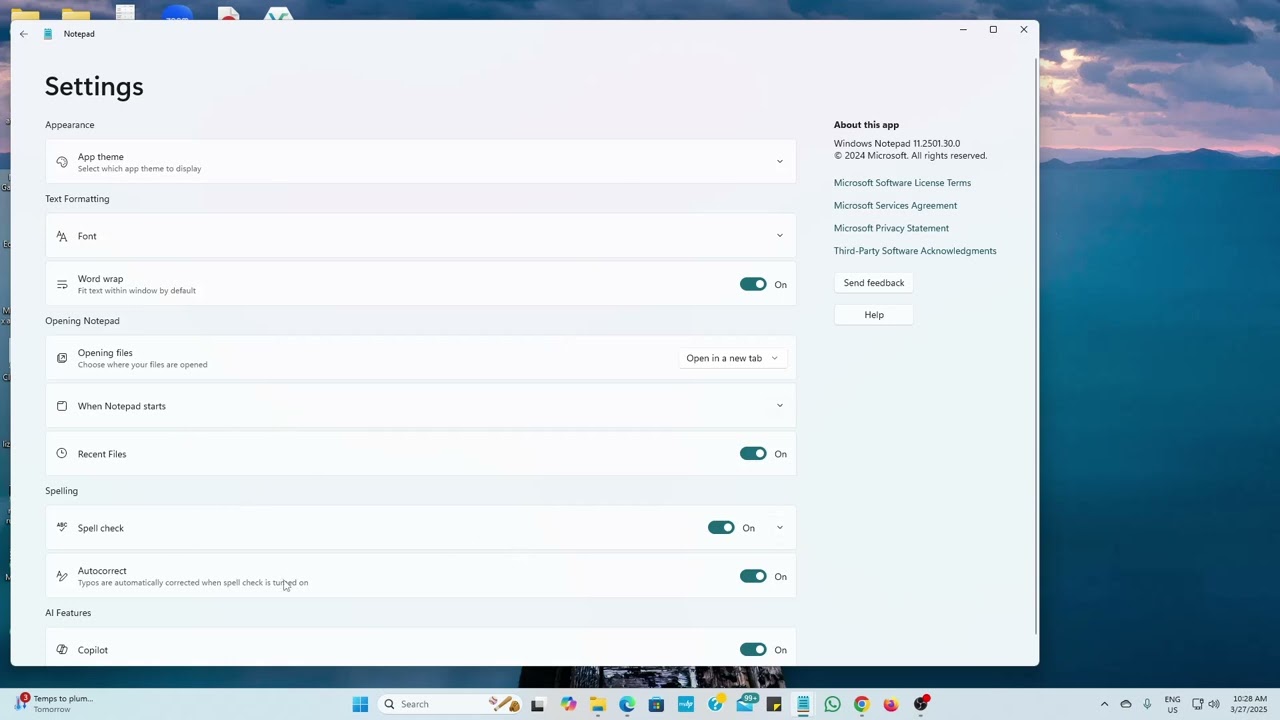Show hidden icons in system tray
The image size is (1280, 720).
click(1104, 704)
